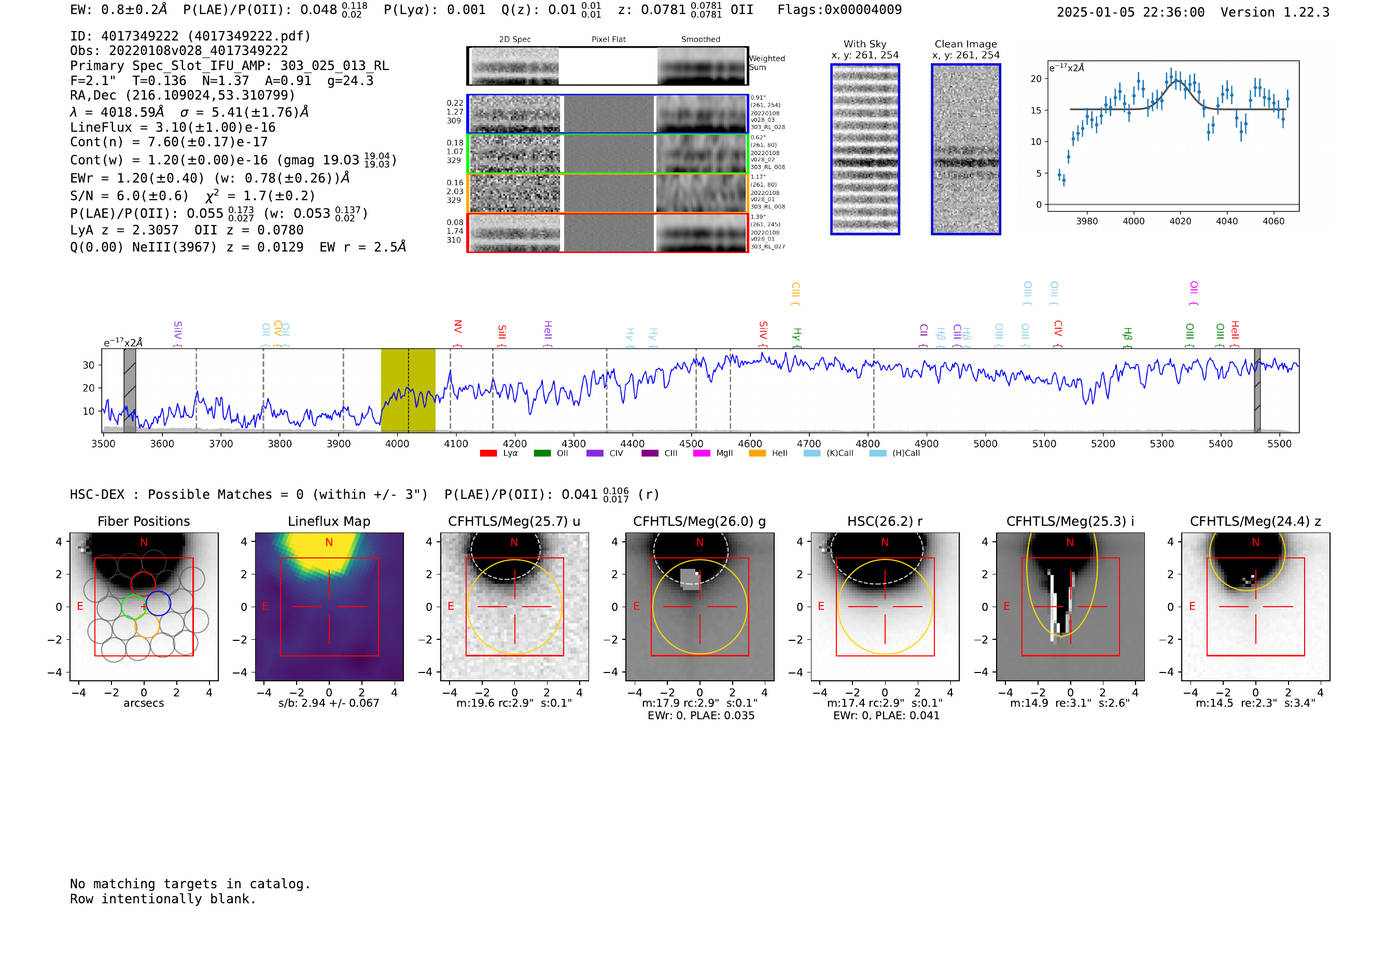This screenshot has height=953, width=1400.
Task: Click the Gaussian emission line fit plot
Action: [x=1172, y=136]
